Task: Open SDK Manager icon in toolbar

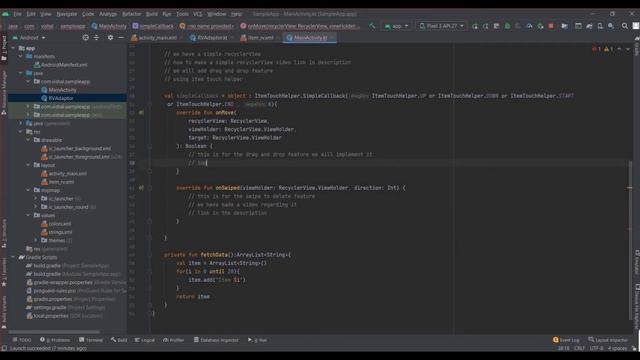Action: click(611, 26)
